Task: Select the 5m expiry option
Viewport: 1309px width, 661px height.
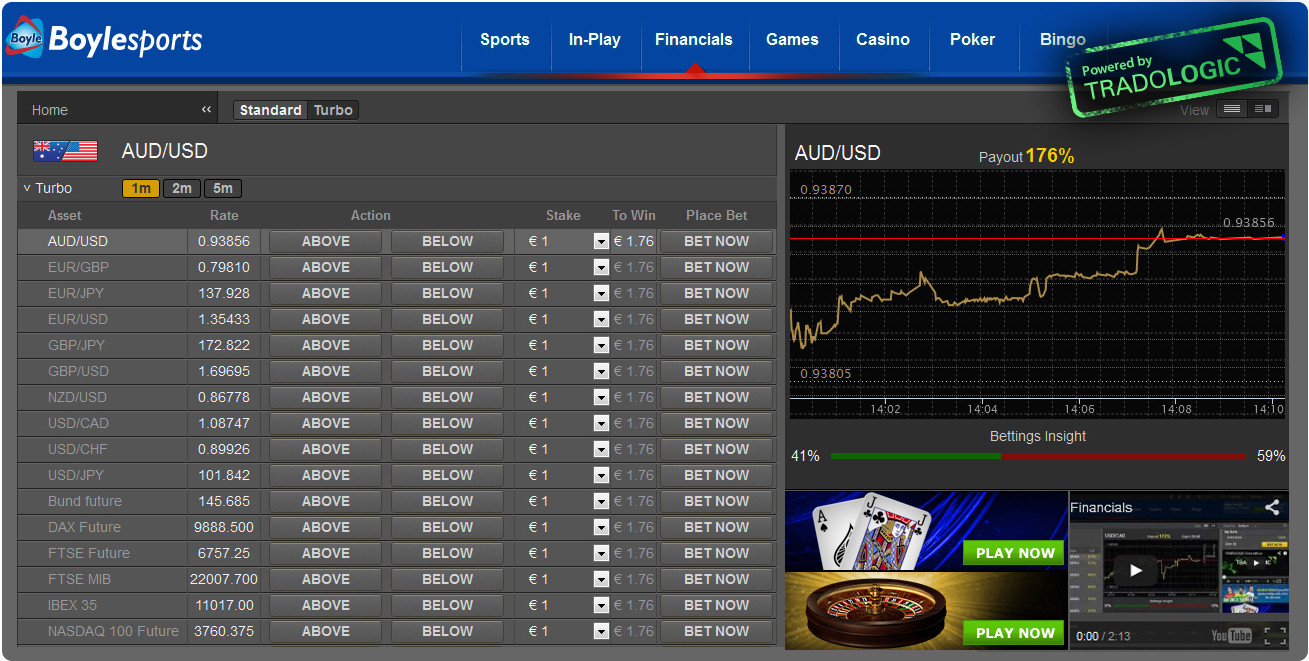Action: pyautogui.click(x=222, y=188)
